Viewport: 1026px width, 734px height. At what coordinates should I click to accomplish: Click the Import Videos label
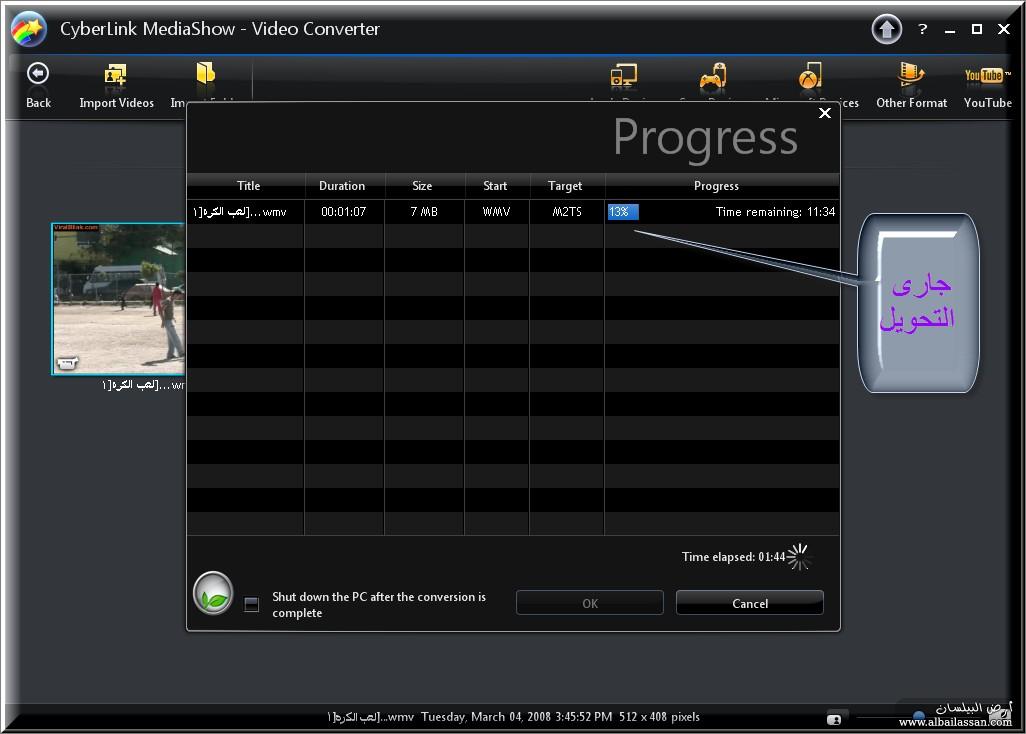click(x=116, y=103)
